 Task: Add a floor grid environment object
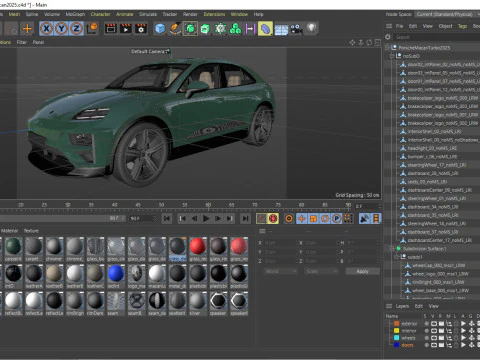point(281,29)
